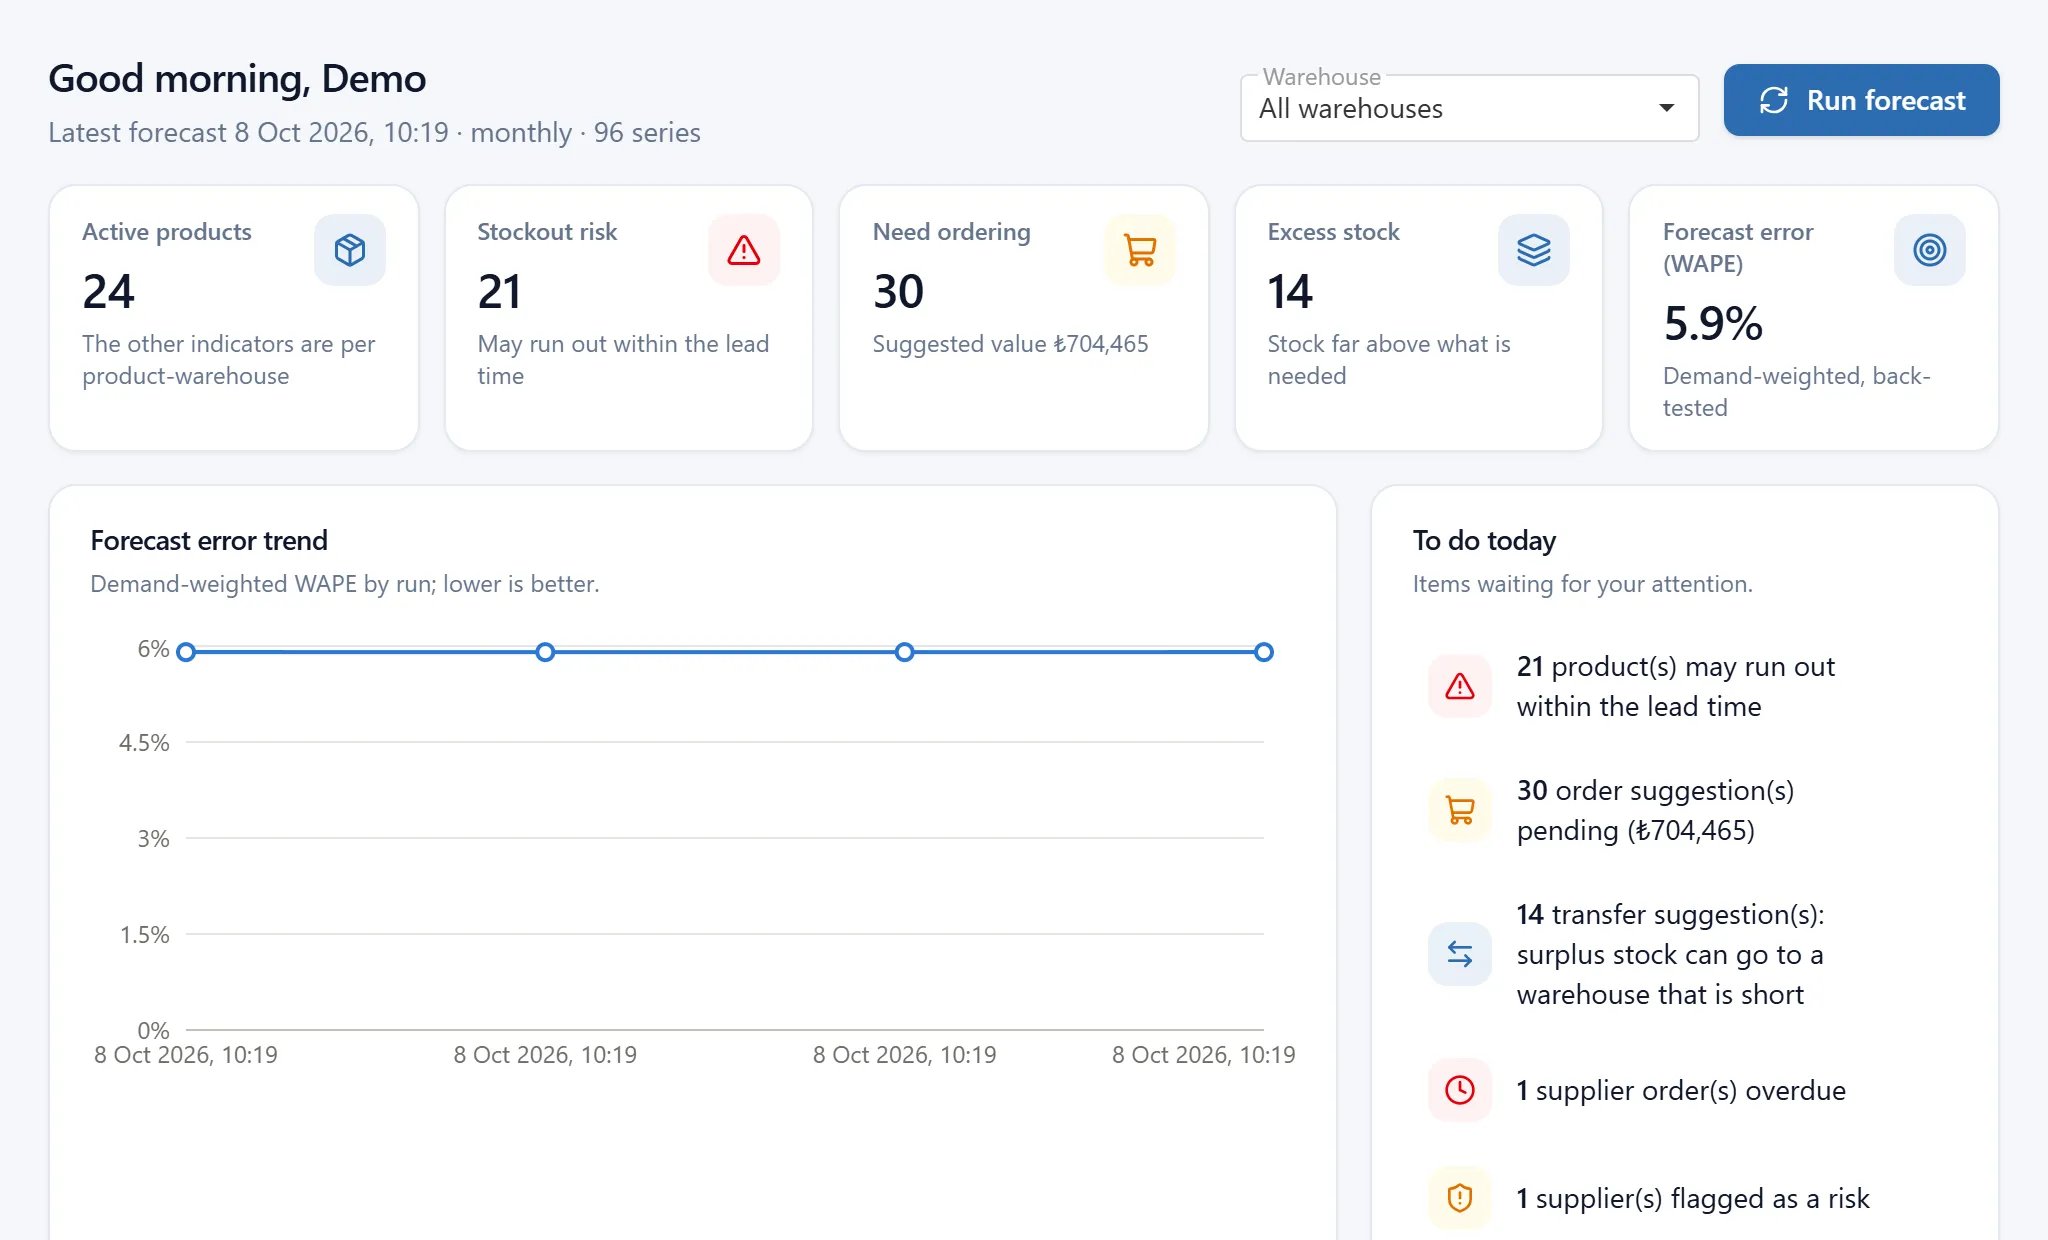Click cart icon beside 30 order suggestions pending

tap(1460, 810)
